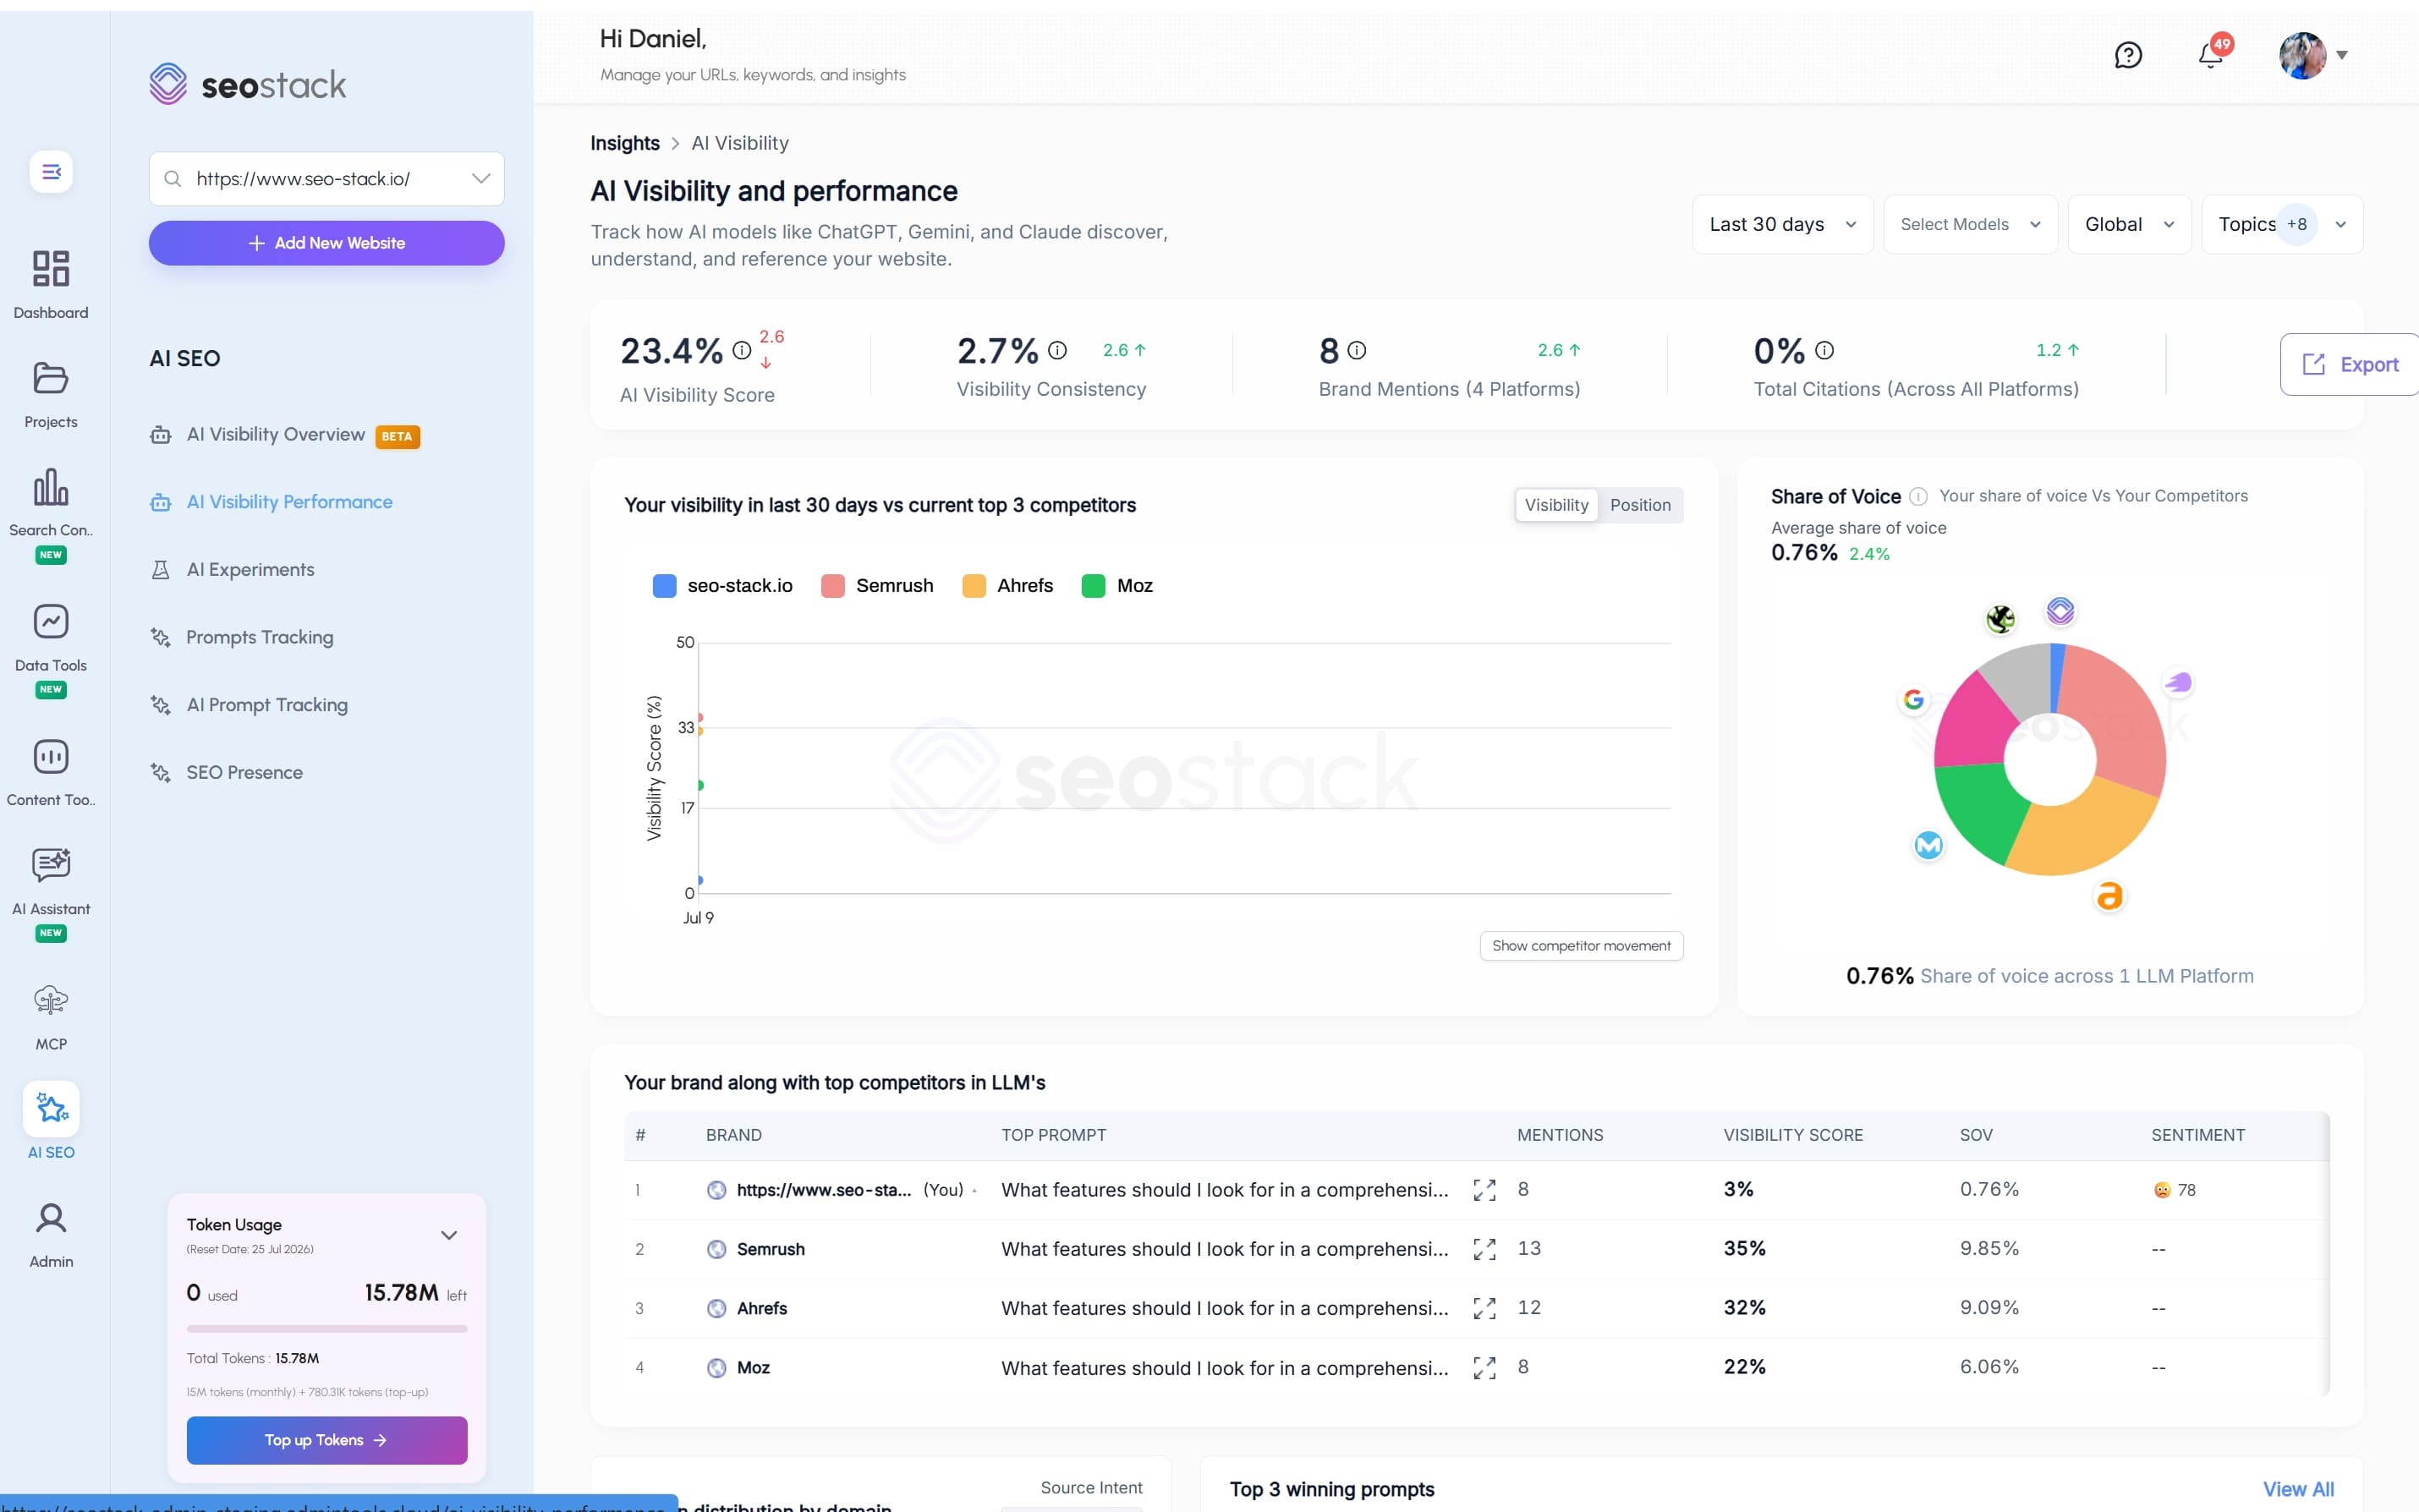2419x1512 pixels.
Task: Expand the Ahrefs top prompt row
Action: (x=1484, y=1308)
